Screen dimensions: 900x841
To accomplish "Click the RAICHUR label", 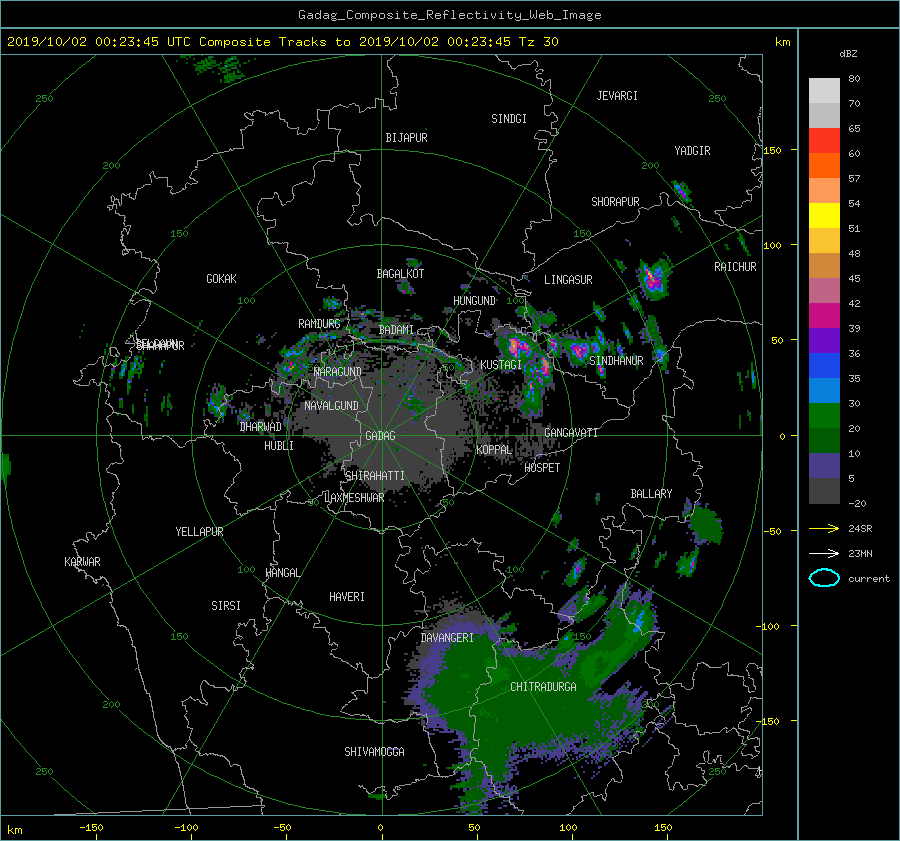I will click(735, 267).
